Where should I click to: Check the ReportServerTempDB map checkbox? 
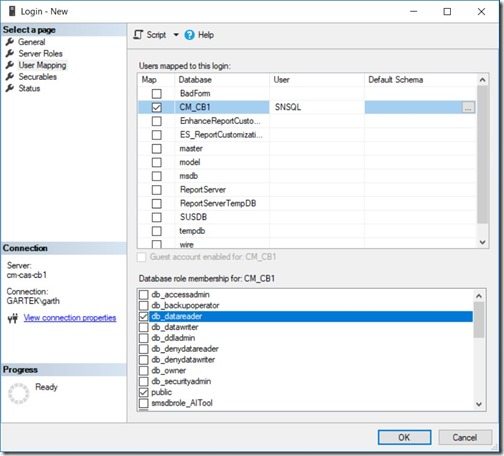pyautogui.click(x=157, y=203)
